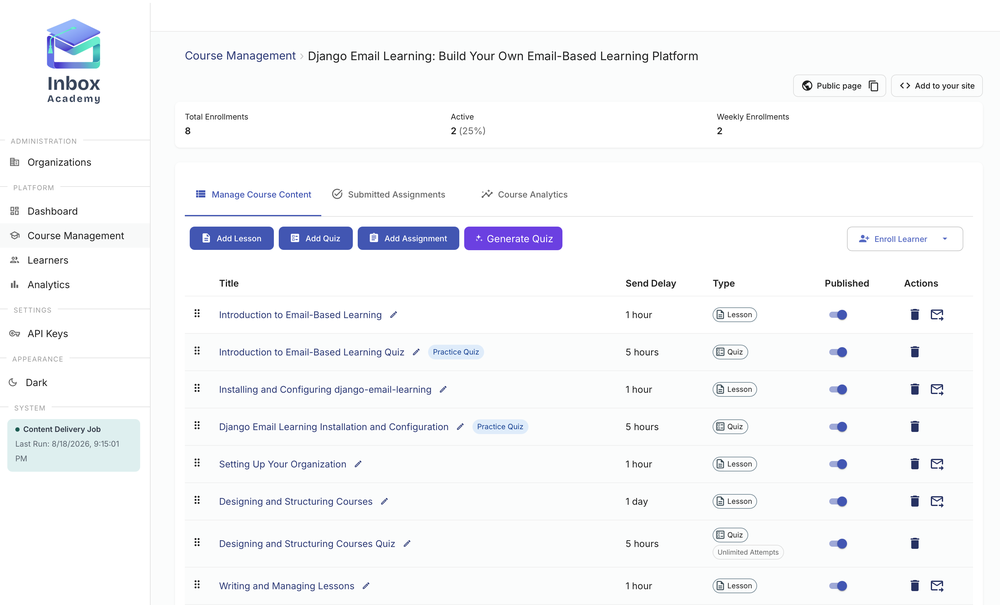
Task: Send email for Installing and Configuring django-email-learning
Action: click(937, 389)
